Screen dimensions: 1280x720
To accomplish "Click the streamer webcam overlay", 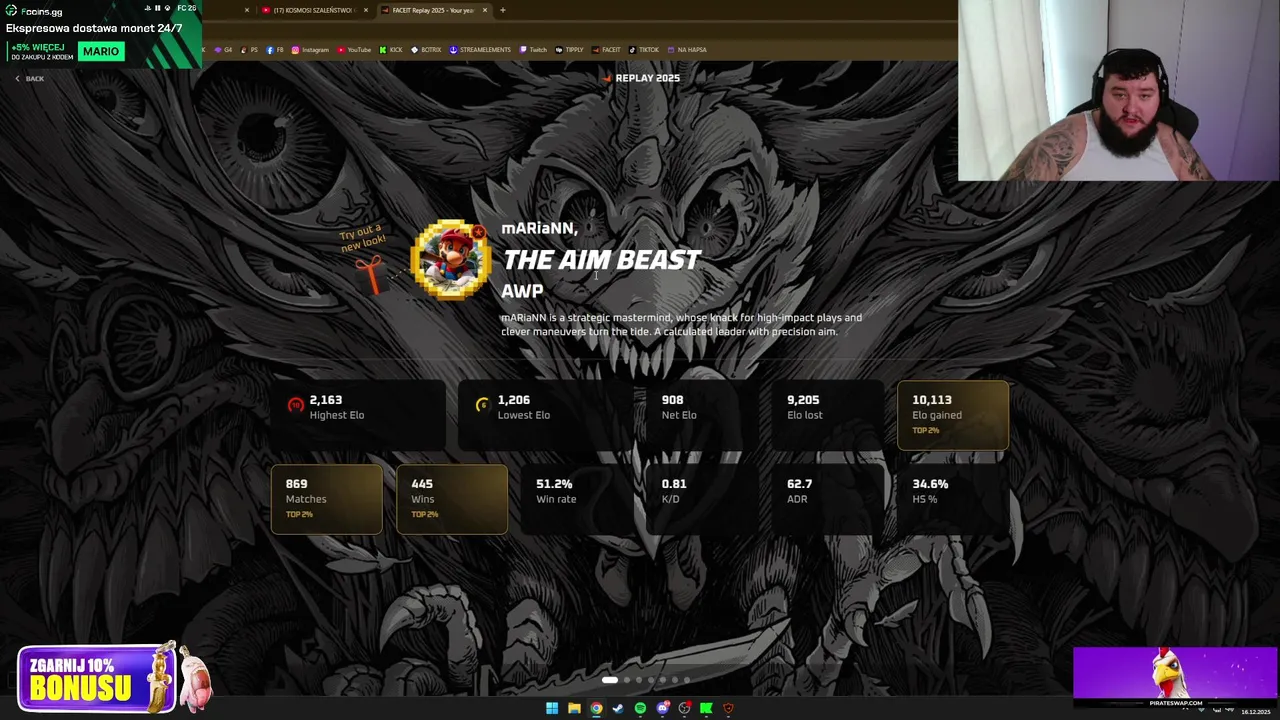I will click(x=1119, y=90).
